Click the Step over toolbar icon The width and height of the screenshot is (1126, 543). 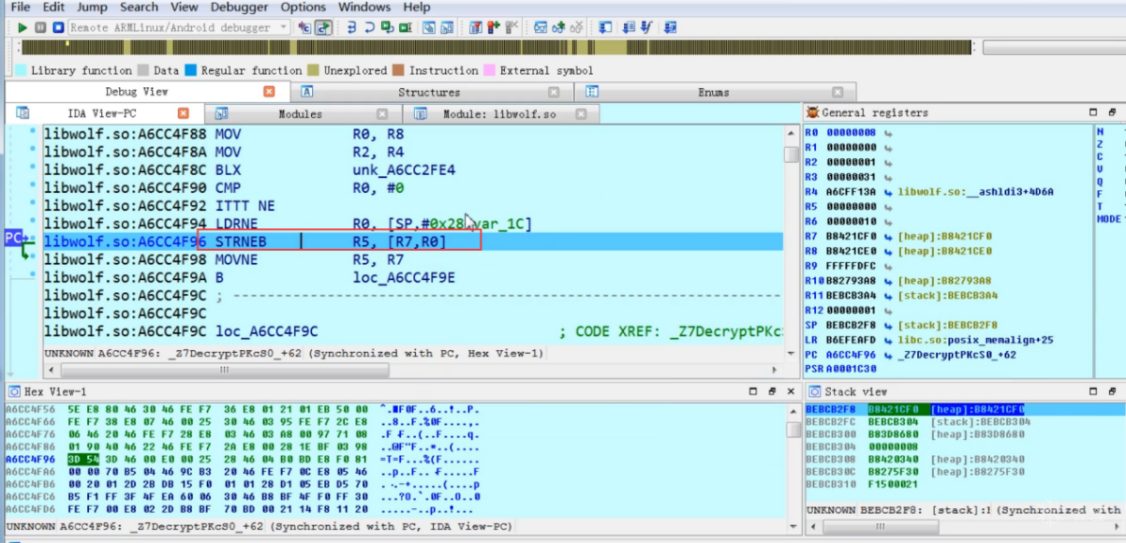pos(370,27)
